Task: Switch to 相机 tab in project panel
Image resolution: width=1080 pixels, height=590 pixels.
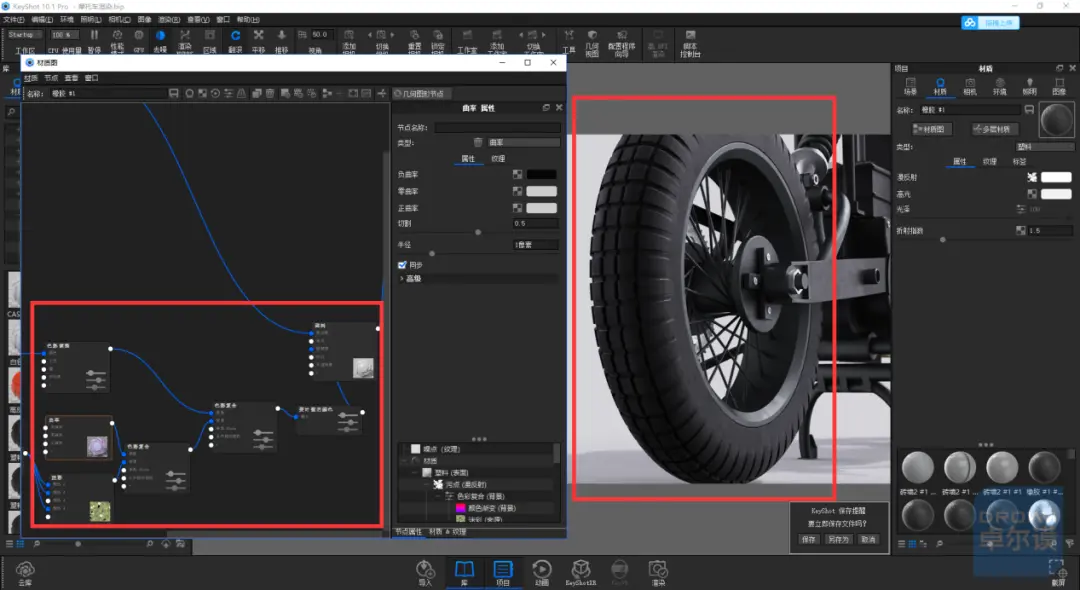Action: point(970,86)
